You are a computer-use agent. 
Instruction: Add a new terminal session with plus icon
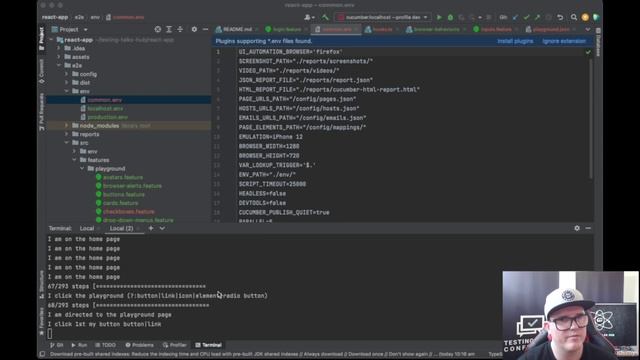point(151,228)
